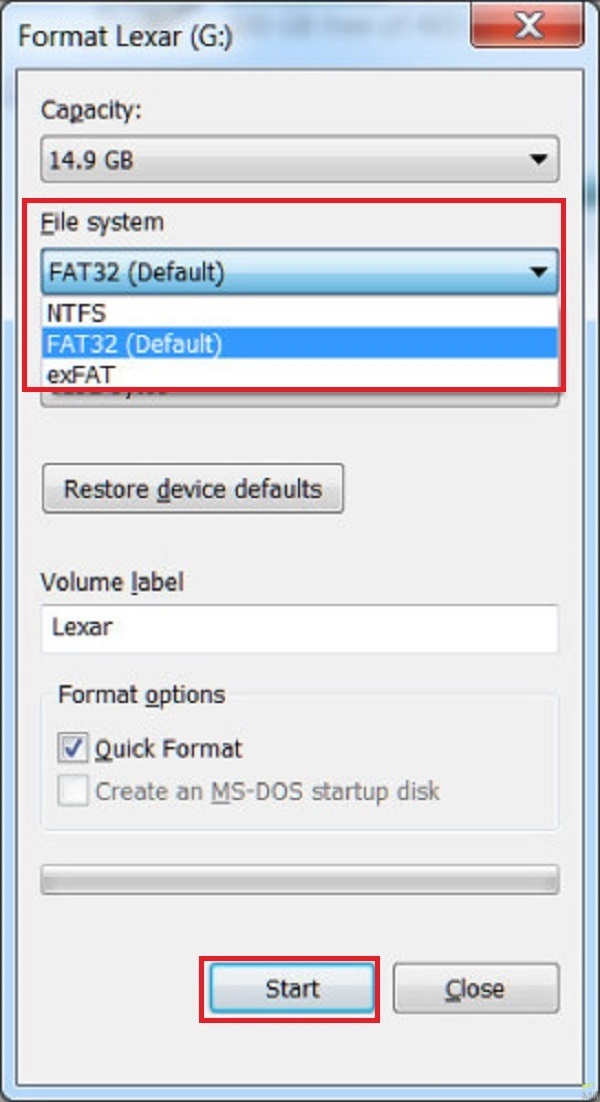Viewport: 600px width, 1102px height.
Task: Click the Volume label text field
Action: tap(300, 629)
